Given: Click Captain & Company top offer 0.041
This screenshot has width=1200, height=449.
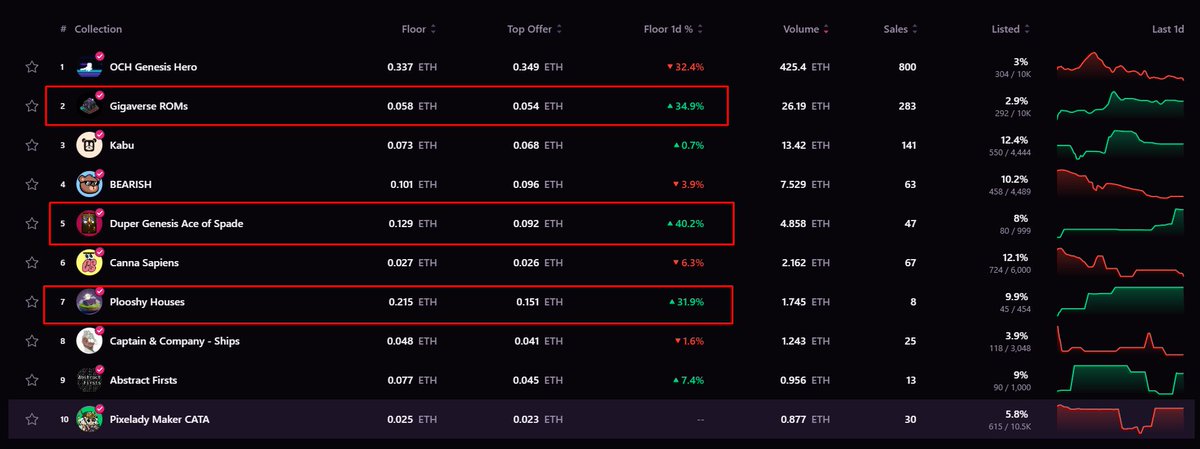Looking at the screenshot, I should 540,341.
